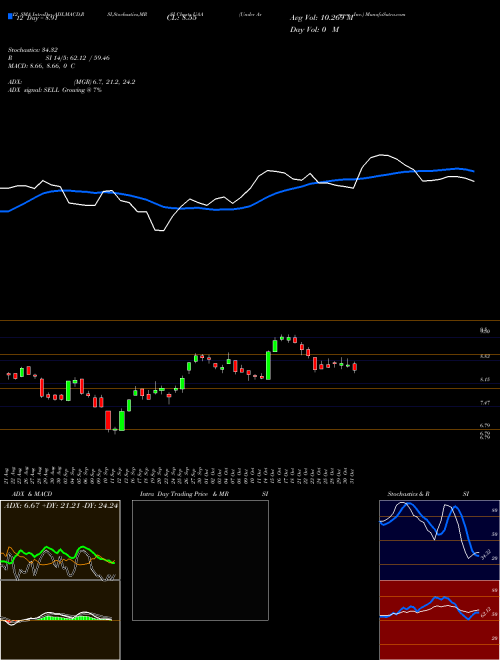Click the ADX: 6.67 +DY: 21.21 header
This screenshot has width=500, height=660.
click(x=61, y=506)
